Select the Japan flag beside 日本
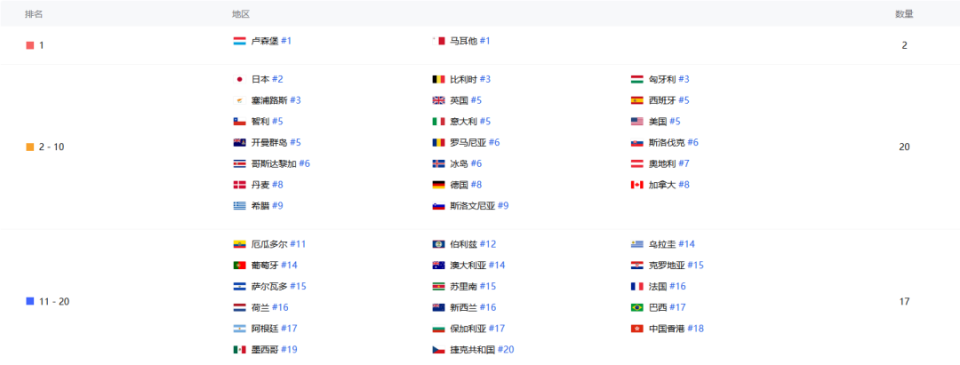 click(x=239, y=80)
